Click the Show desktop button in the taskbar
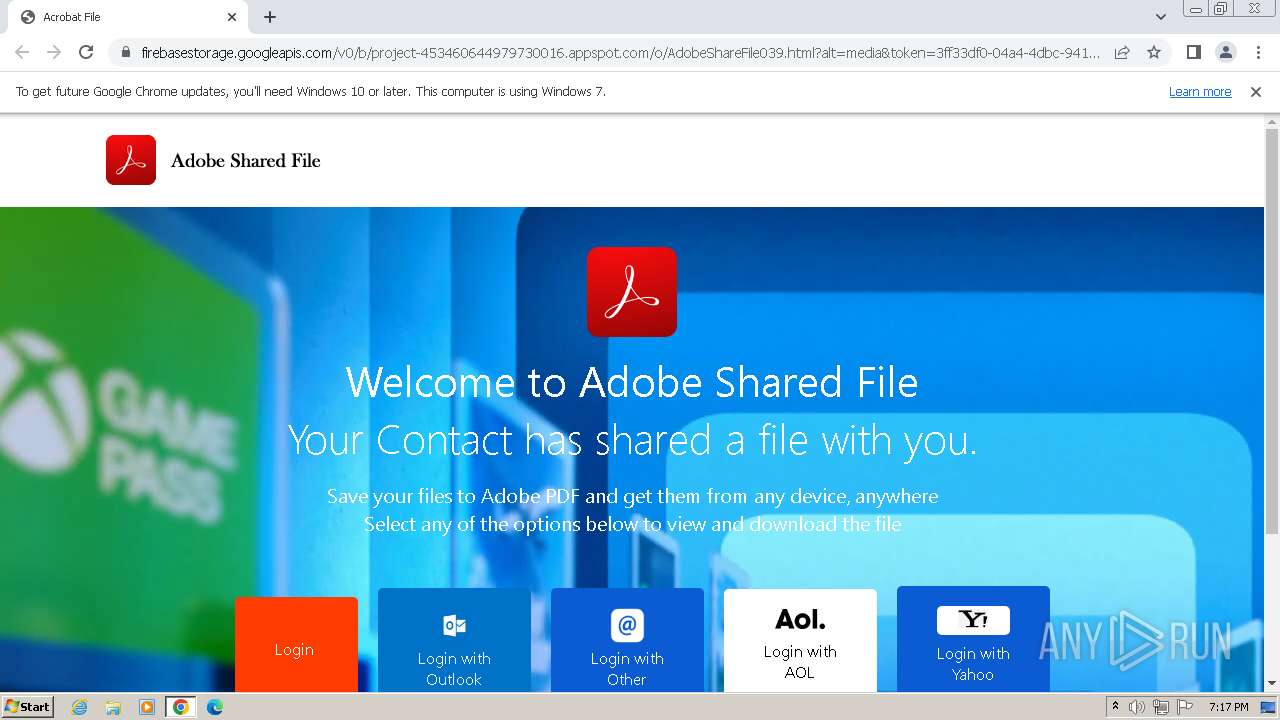The image size is (1280, 720). pos(1268,707)
